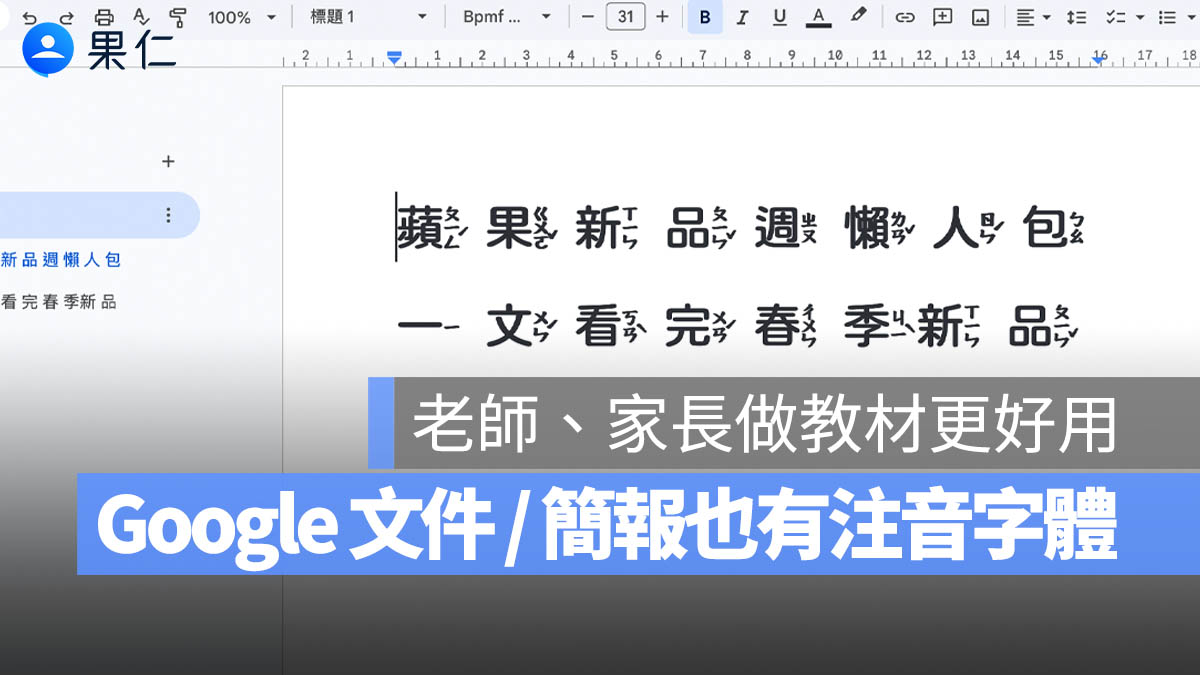Open the Bpmf font dropdown
1200x675 pixels.
(507, 17)
